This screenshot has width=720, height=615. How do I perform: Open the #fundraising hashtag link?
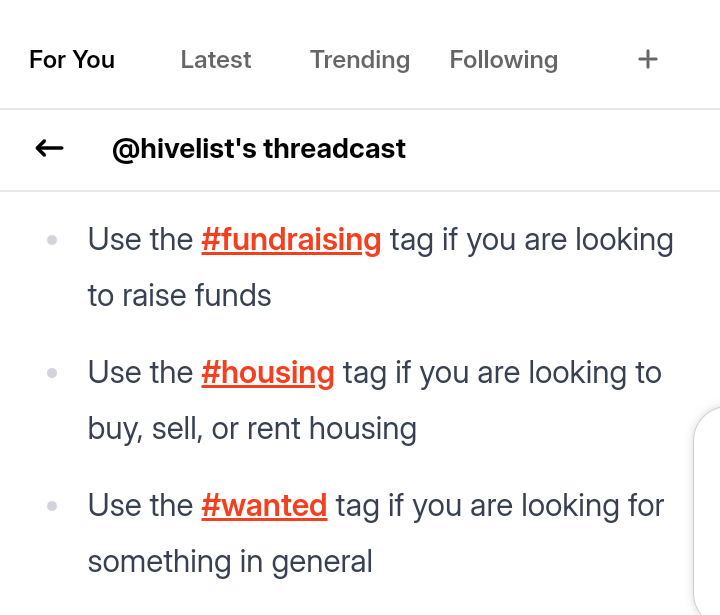pyautogui.click(x=291, y=240)
